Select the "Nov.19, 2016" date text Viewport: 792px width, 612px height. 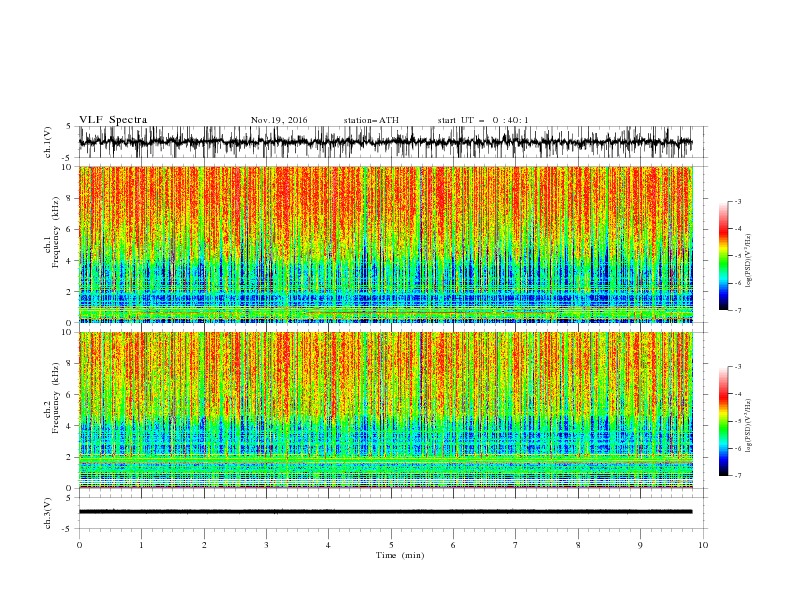point(279,120)
